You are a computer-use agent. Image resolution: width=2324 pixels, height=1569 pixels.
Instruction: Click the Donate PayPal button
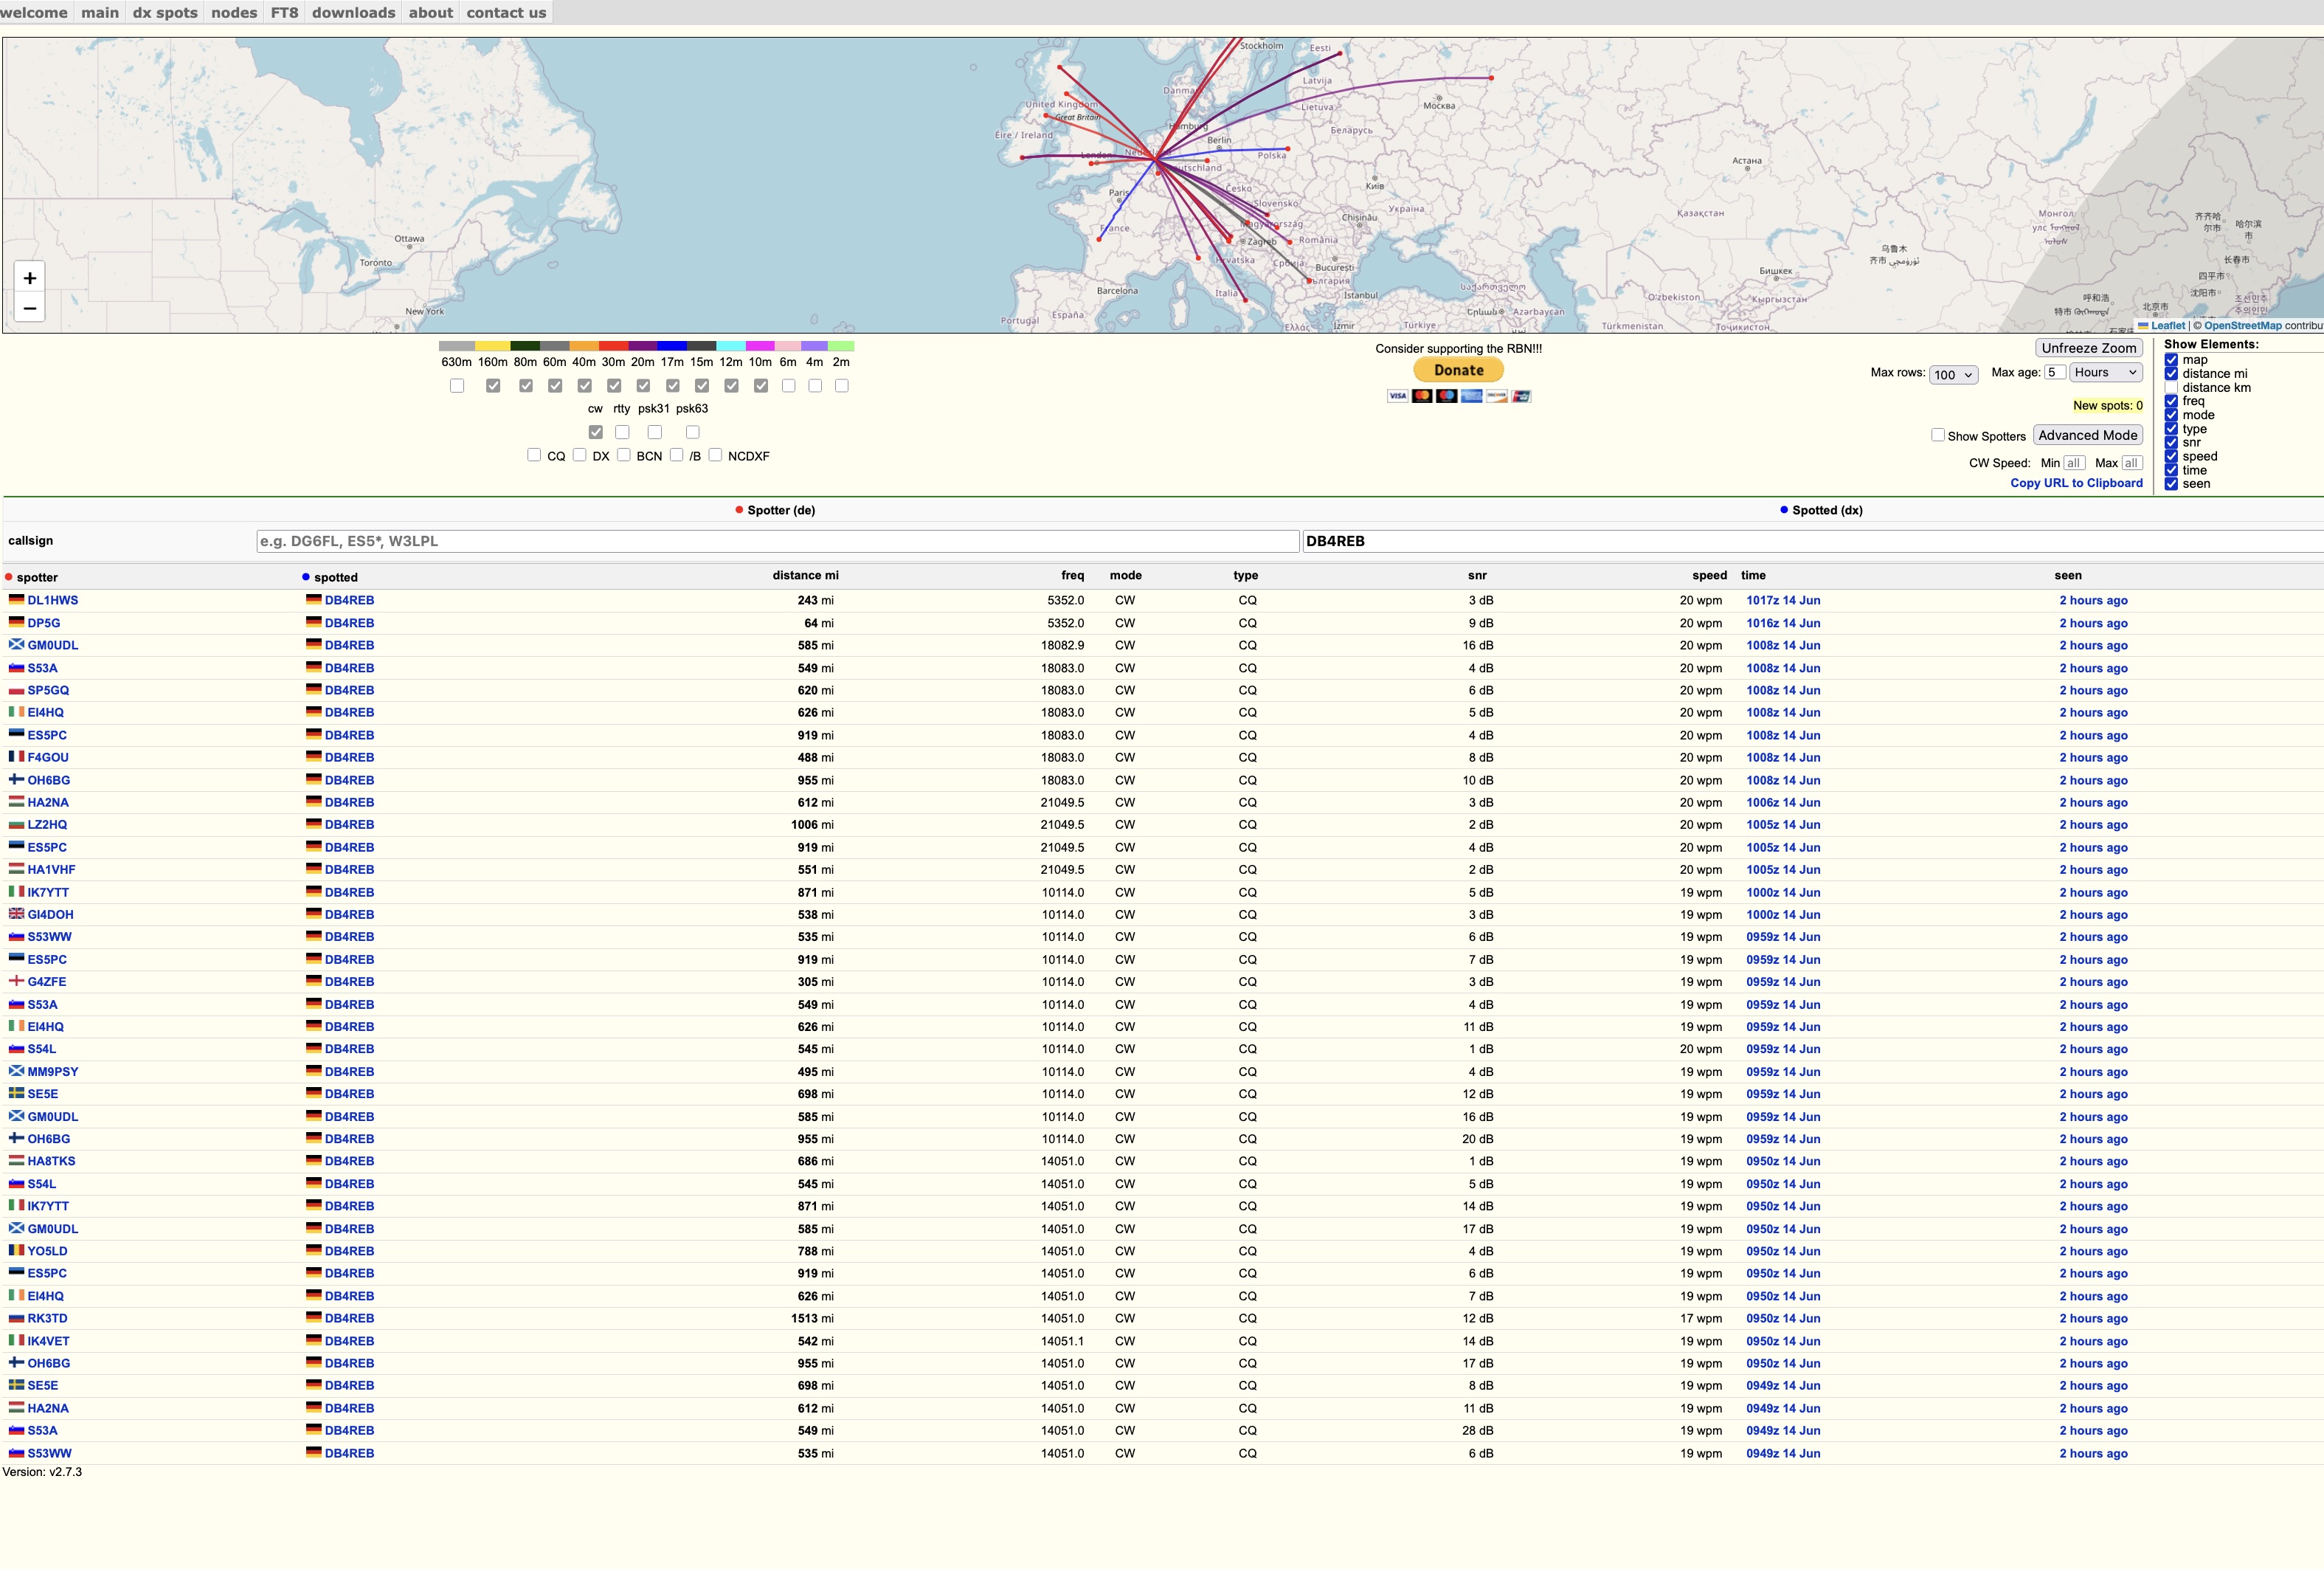point(1458,370)
